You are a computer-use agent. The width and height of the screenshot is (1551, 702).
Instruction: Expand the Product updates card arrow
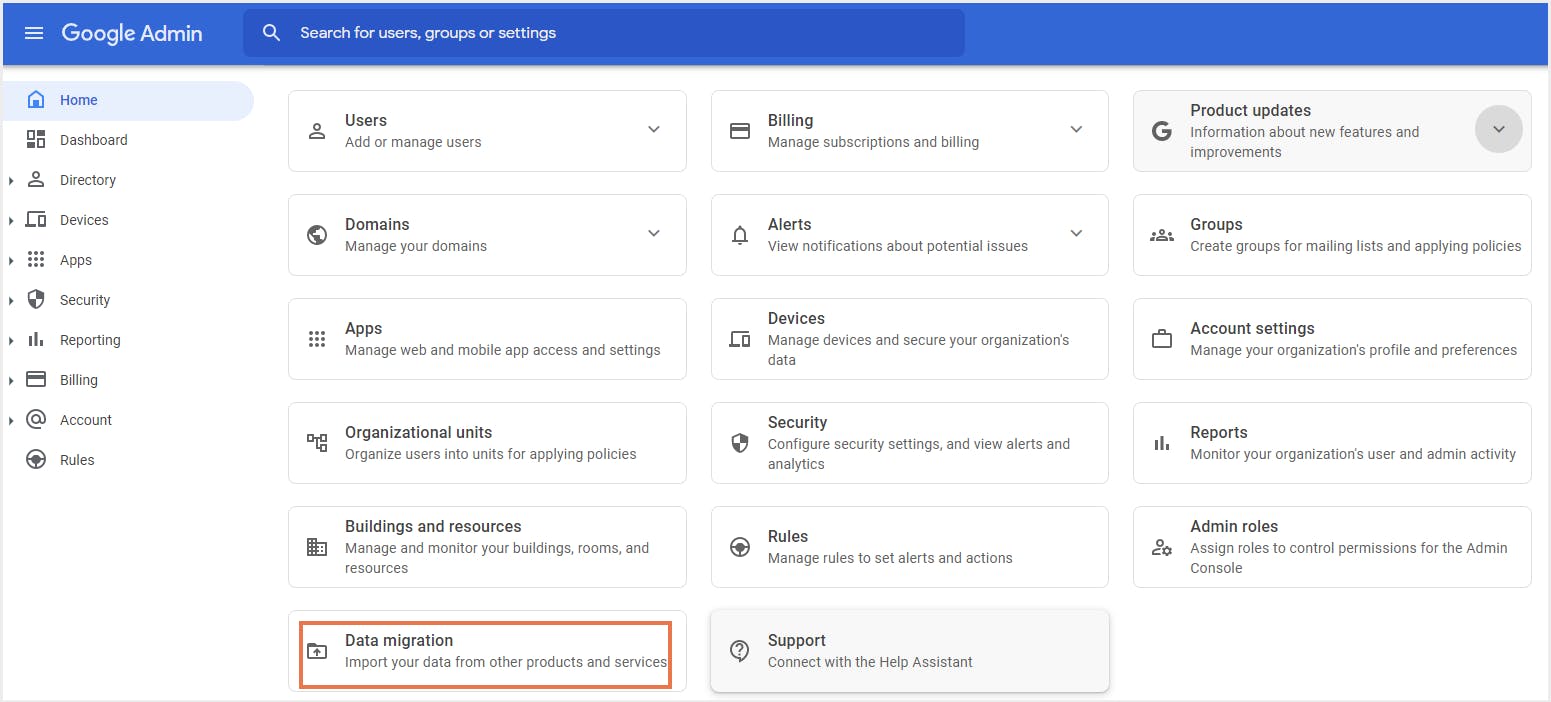pyautogui.click(x=1498, y=130)
